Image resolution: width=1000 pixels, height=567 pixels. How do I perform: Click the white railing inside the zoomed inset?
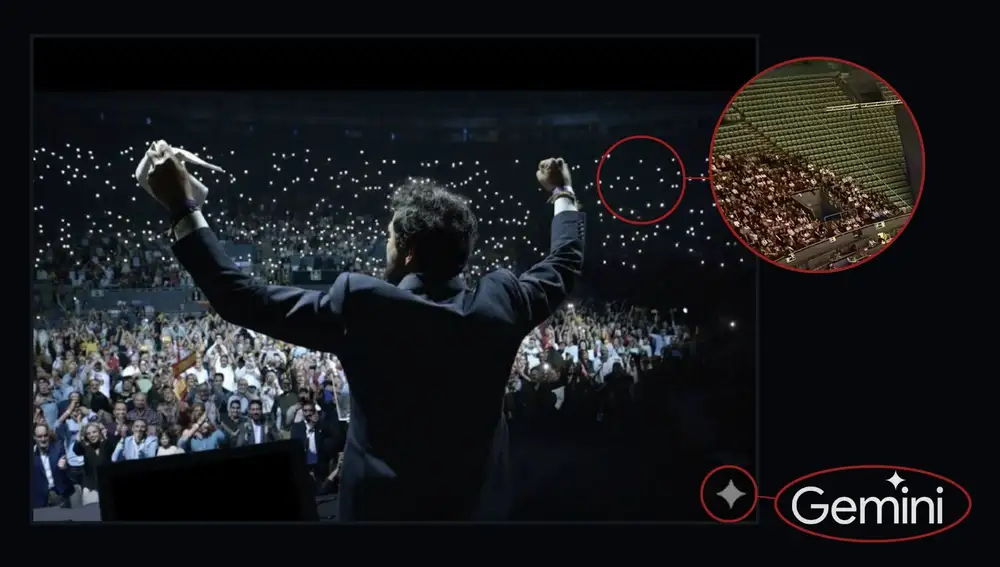click(x=864, y=105)
